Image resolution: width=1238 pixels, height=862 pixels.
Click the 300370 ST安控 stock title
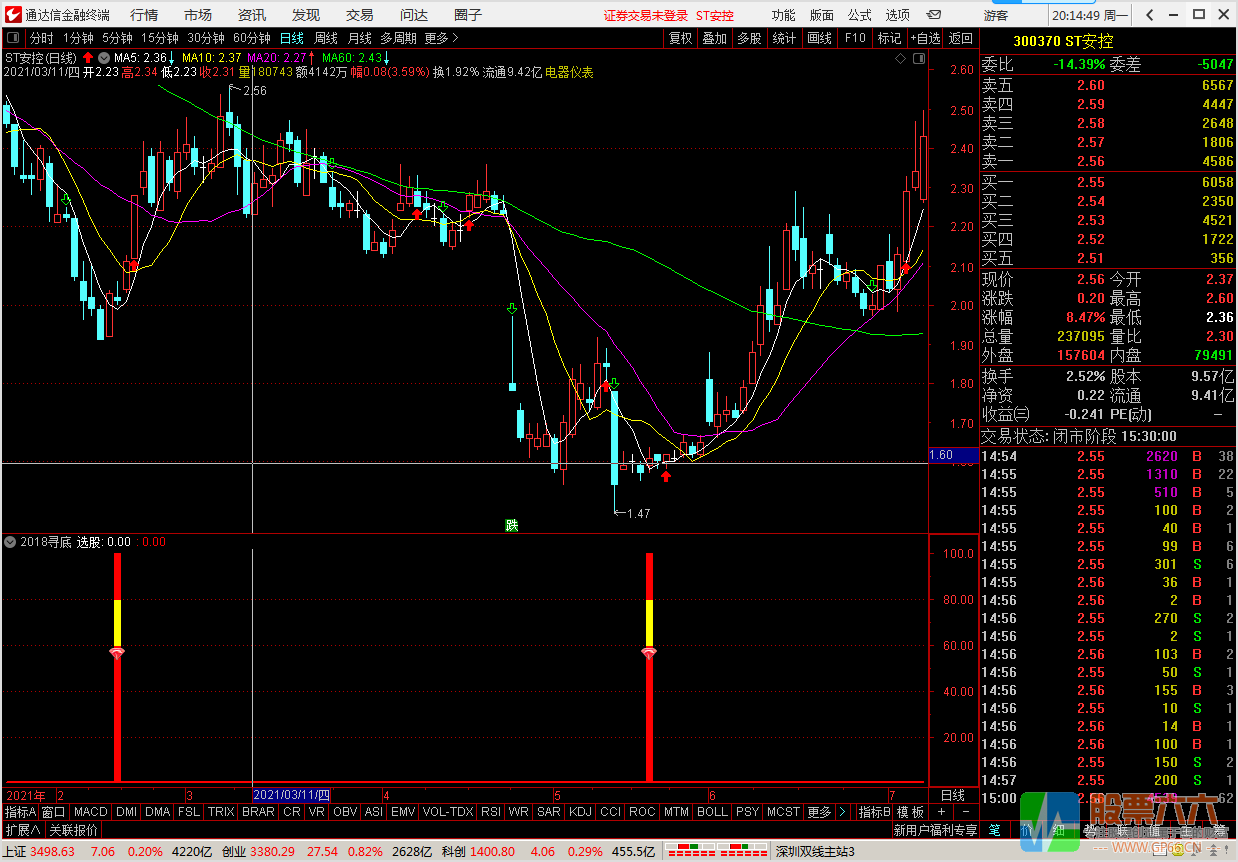point(1062,41)
